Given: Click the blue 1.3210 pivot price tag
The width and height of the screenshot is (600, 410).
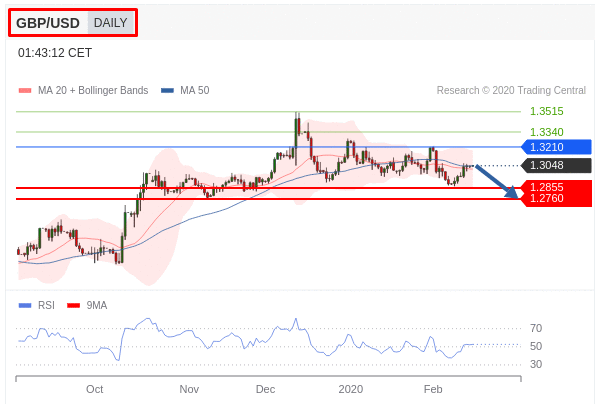Looking at the screenshot, I should click(x=557, y=147).
